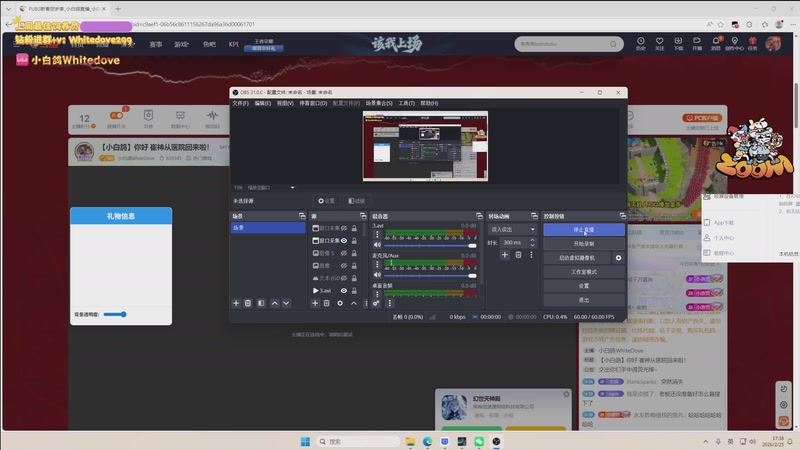Image resolution: width=800 pixels, height=450 pixels.
Task: Increase the transition duration 300 ms stepper
Action: [533, 240]
